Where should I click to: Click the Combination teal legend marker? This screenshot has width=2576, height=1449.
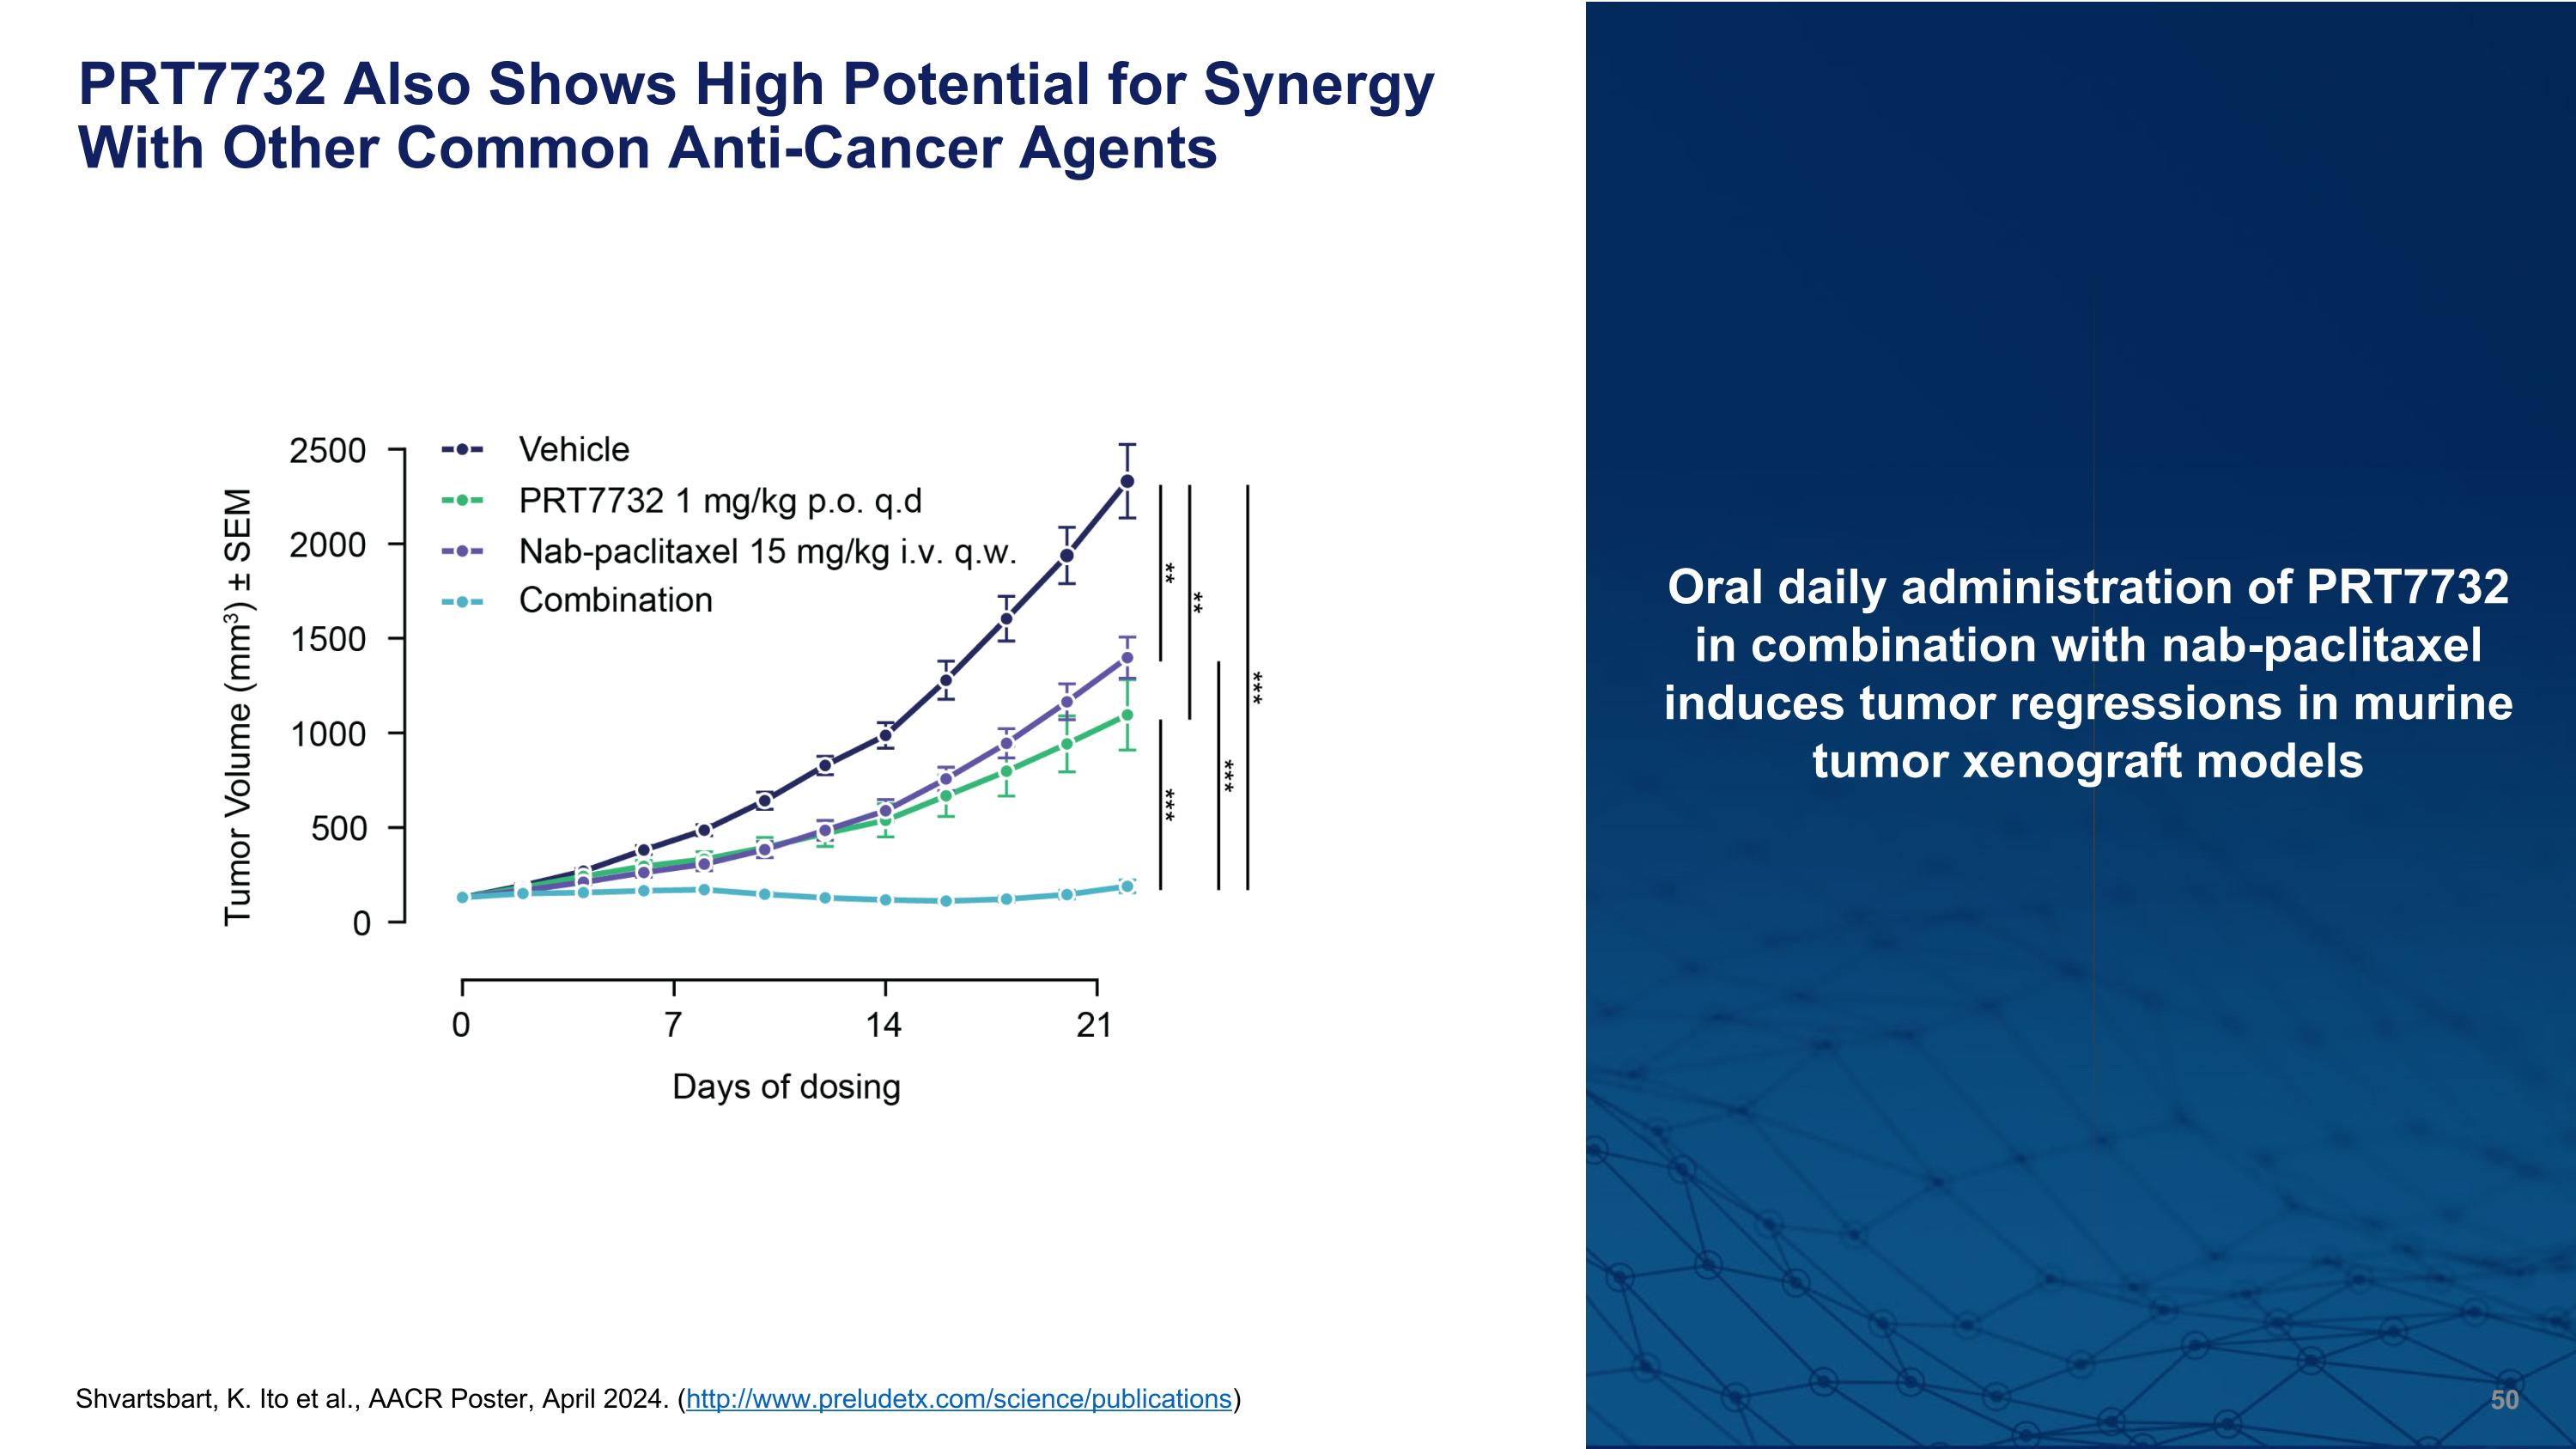tap(462, 602)
